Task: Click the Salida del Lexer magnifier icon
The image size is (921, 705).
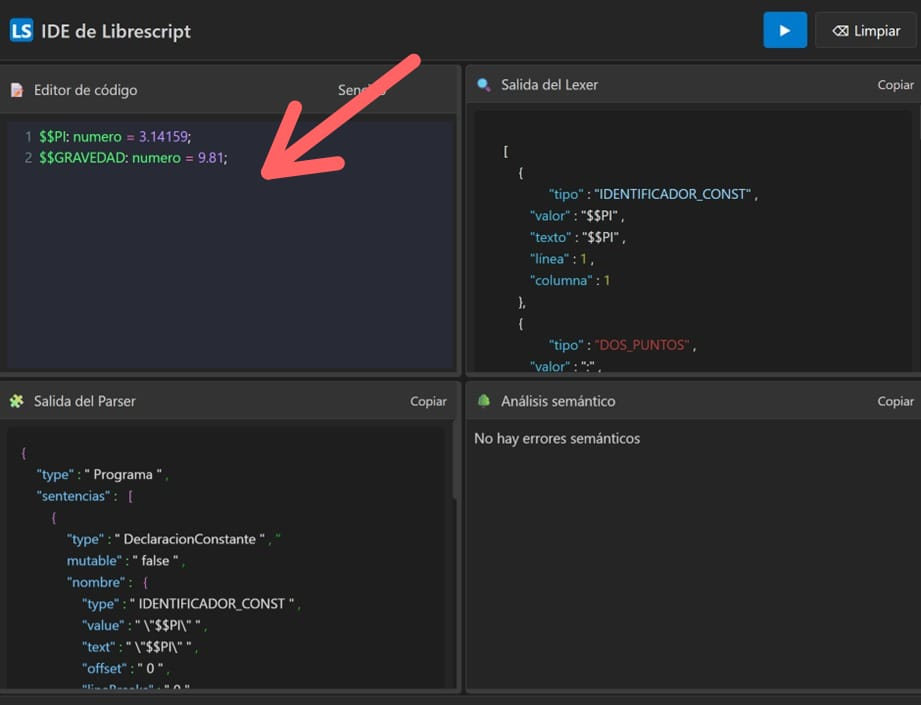Action: coord(484,85)
